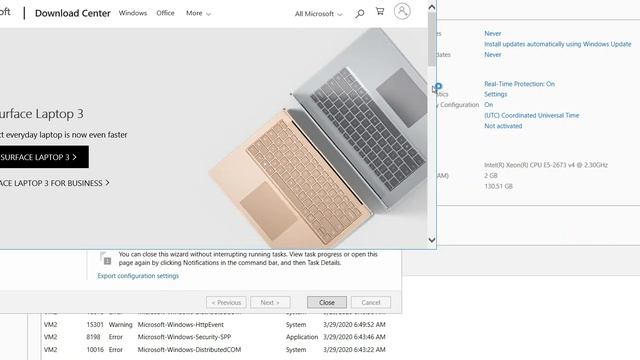Open the shopping cart icon
This screenshot has height=360, width=640.
coord(380,11)
